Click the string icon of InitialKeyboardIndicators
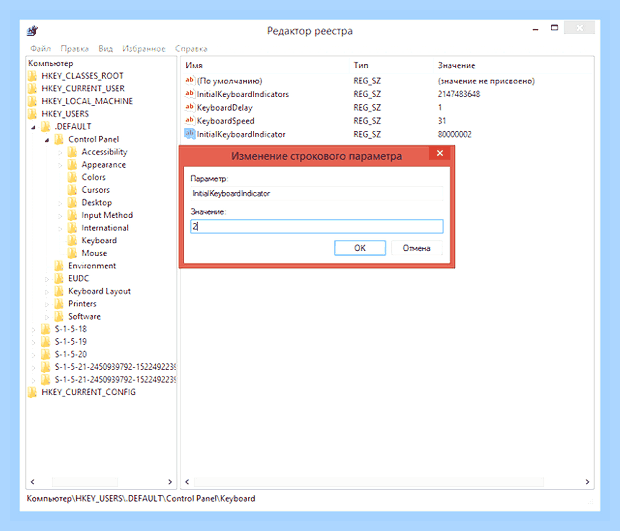The image size is (620, 531). (x=190, y=94)
